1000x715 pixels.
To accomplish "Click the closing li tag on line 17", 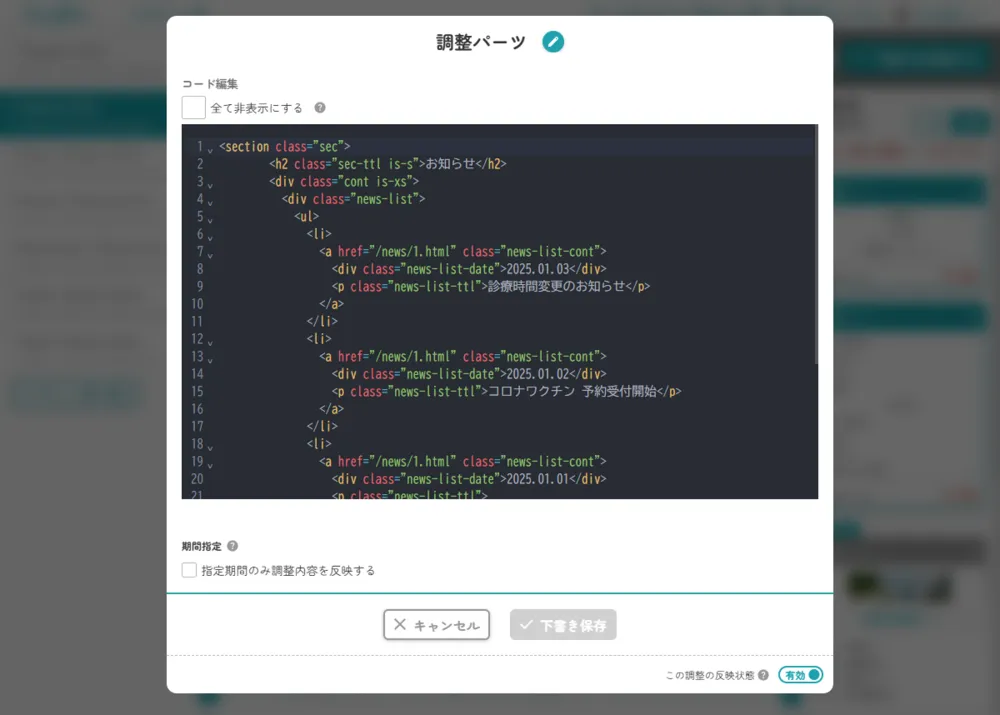I will (x=322, y=426).
